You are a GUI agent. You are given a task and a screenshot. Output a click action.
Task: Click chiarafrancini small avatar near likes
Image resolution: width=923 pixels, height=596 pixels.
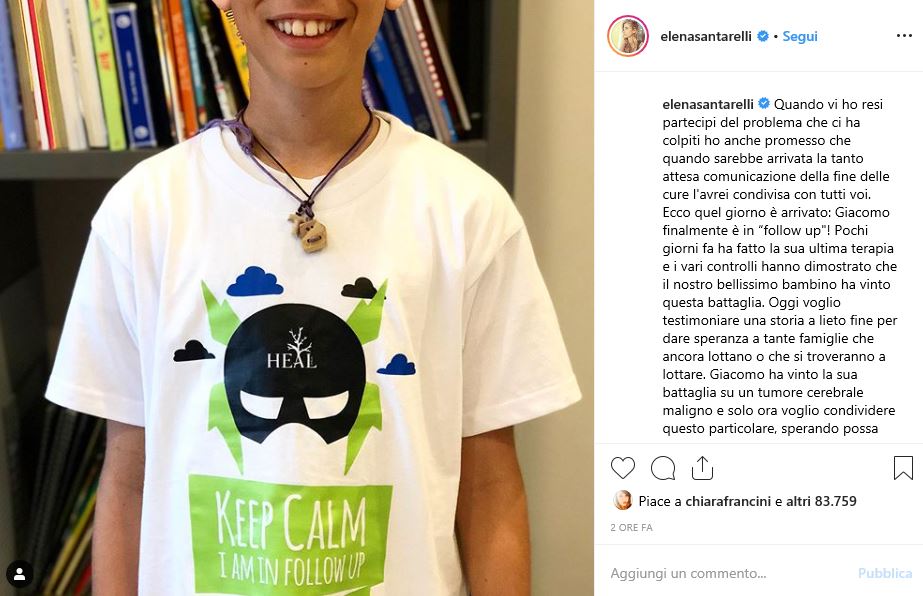(x=622, y=501)
